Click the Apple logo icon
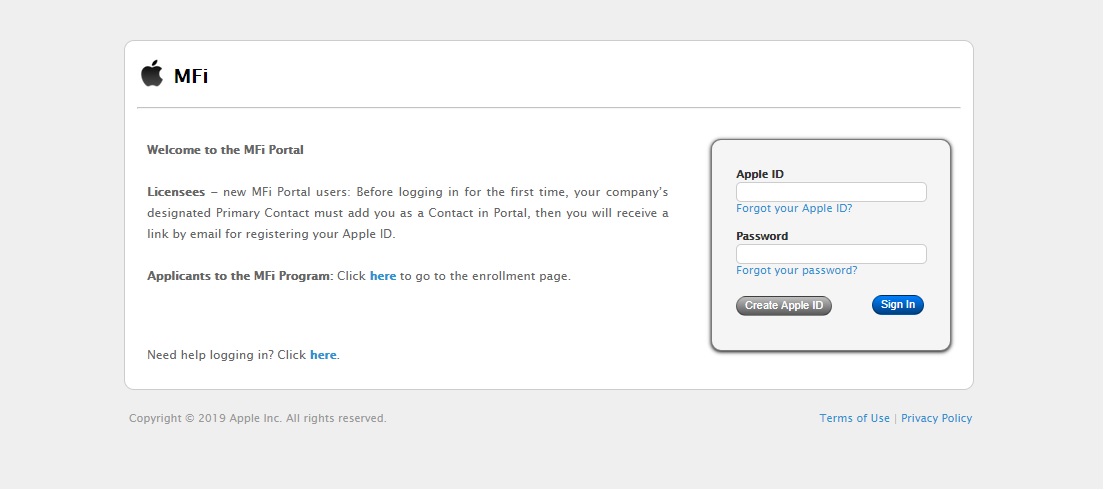The width and height of the screenshot is (1106, 490). 151,74
